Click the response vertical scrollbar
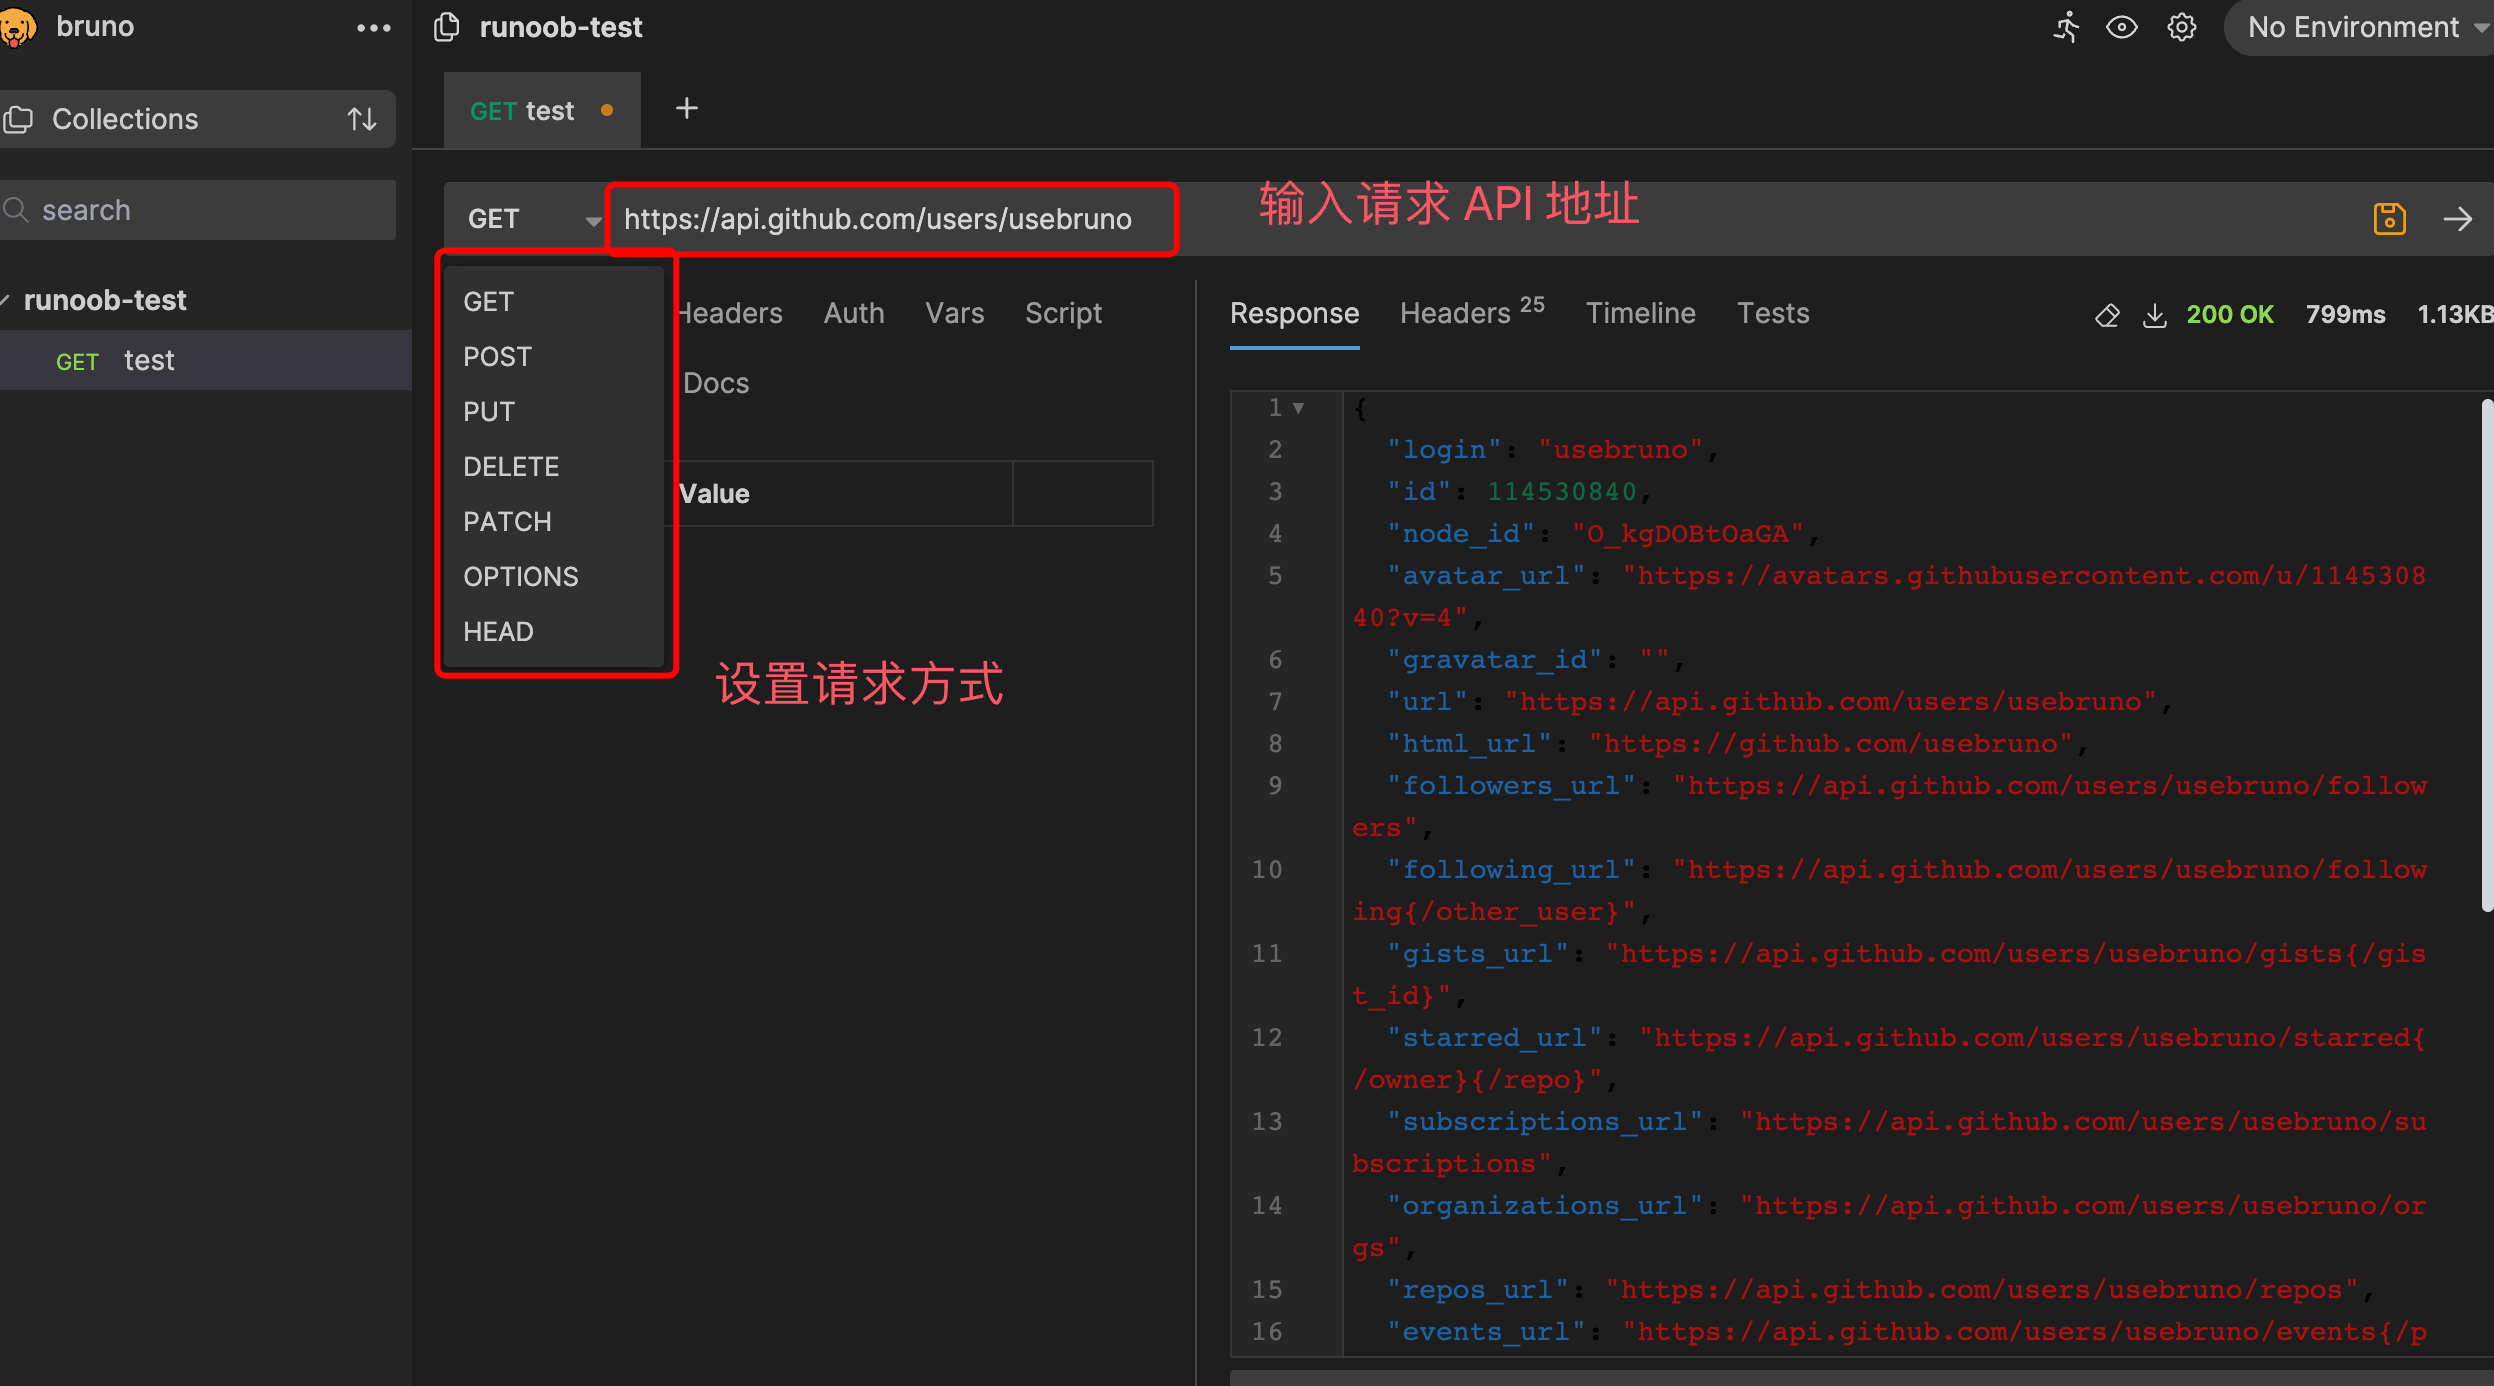 (2486, 655)
